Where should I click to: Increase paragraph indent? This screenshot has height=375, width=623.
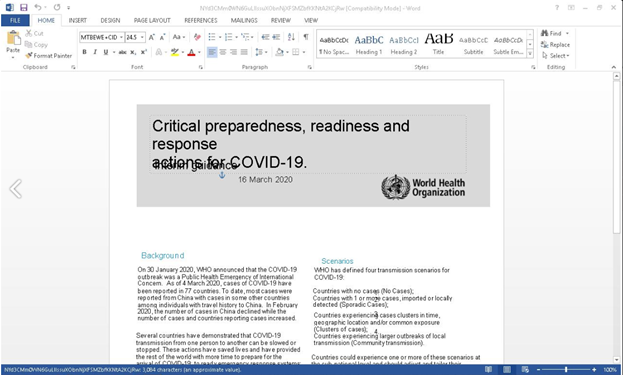[276, 37]
